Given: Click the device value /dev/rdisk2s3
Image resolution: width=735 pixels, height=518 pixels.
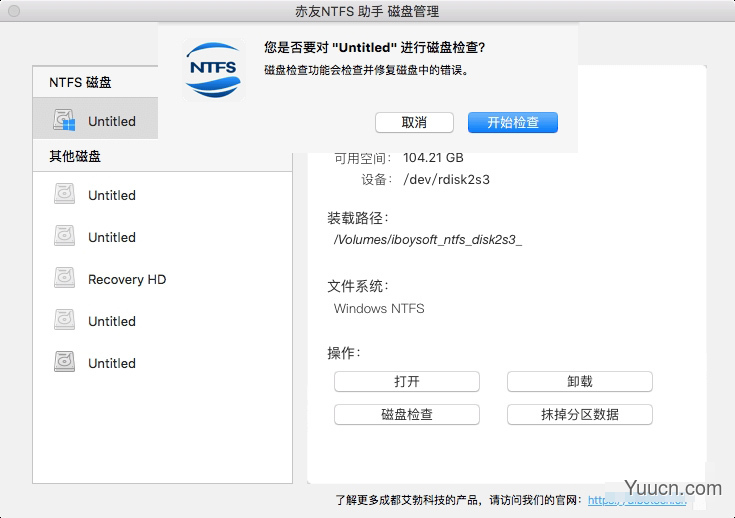Looking at the screenshot, I should click(446, 180).
